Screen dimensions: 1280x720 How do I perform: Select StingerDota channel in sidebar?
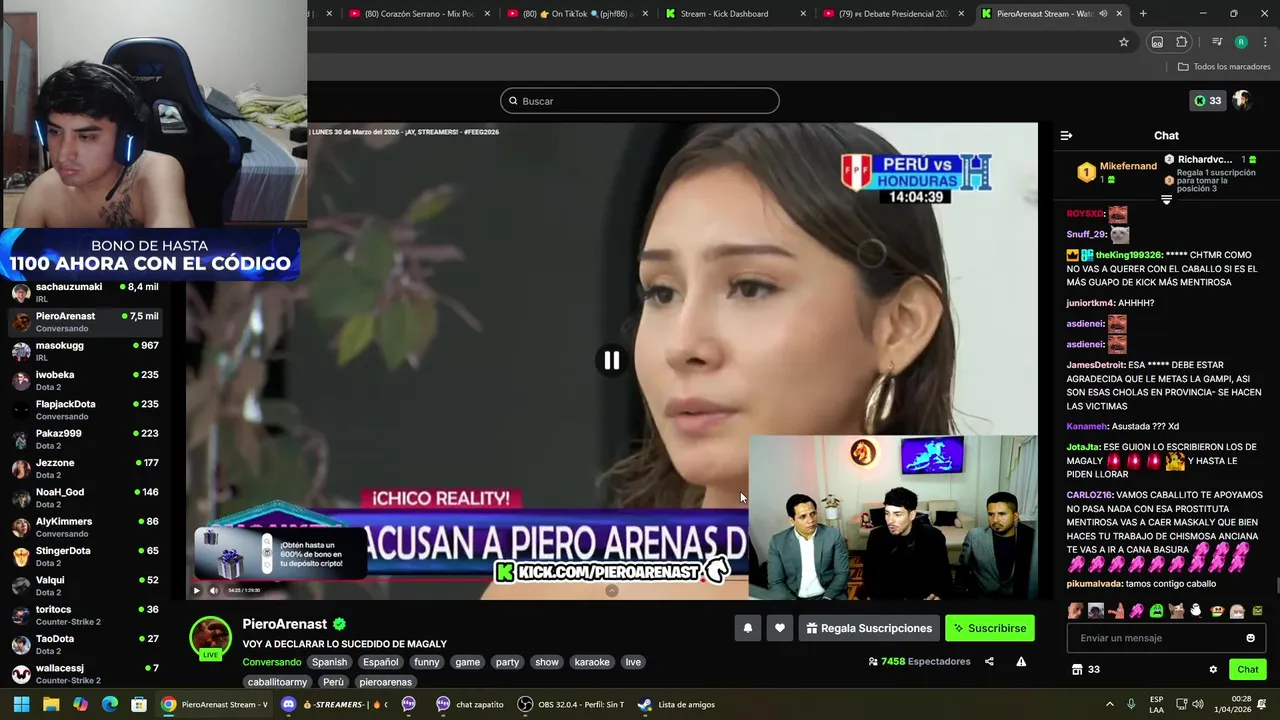pos(85,556)
